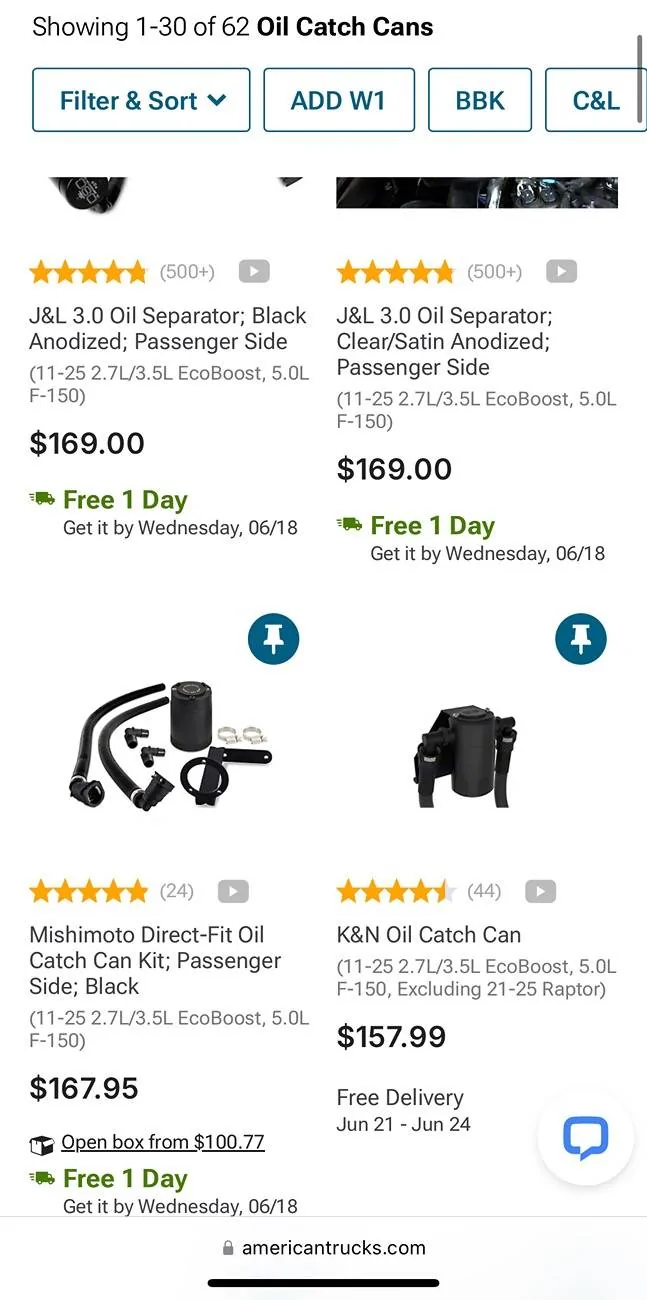Play video for black J&L 3.0 Separator

(x=254, y=271)
